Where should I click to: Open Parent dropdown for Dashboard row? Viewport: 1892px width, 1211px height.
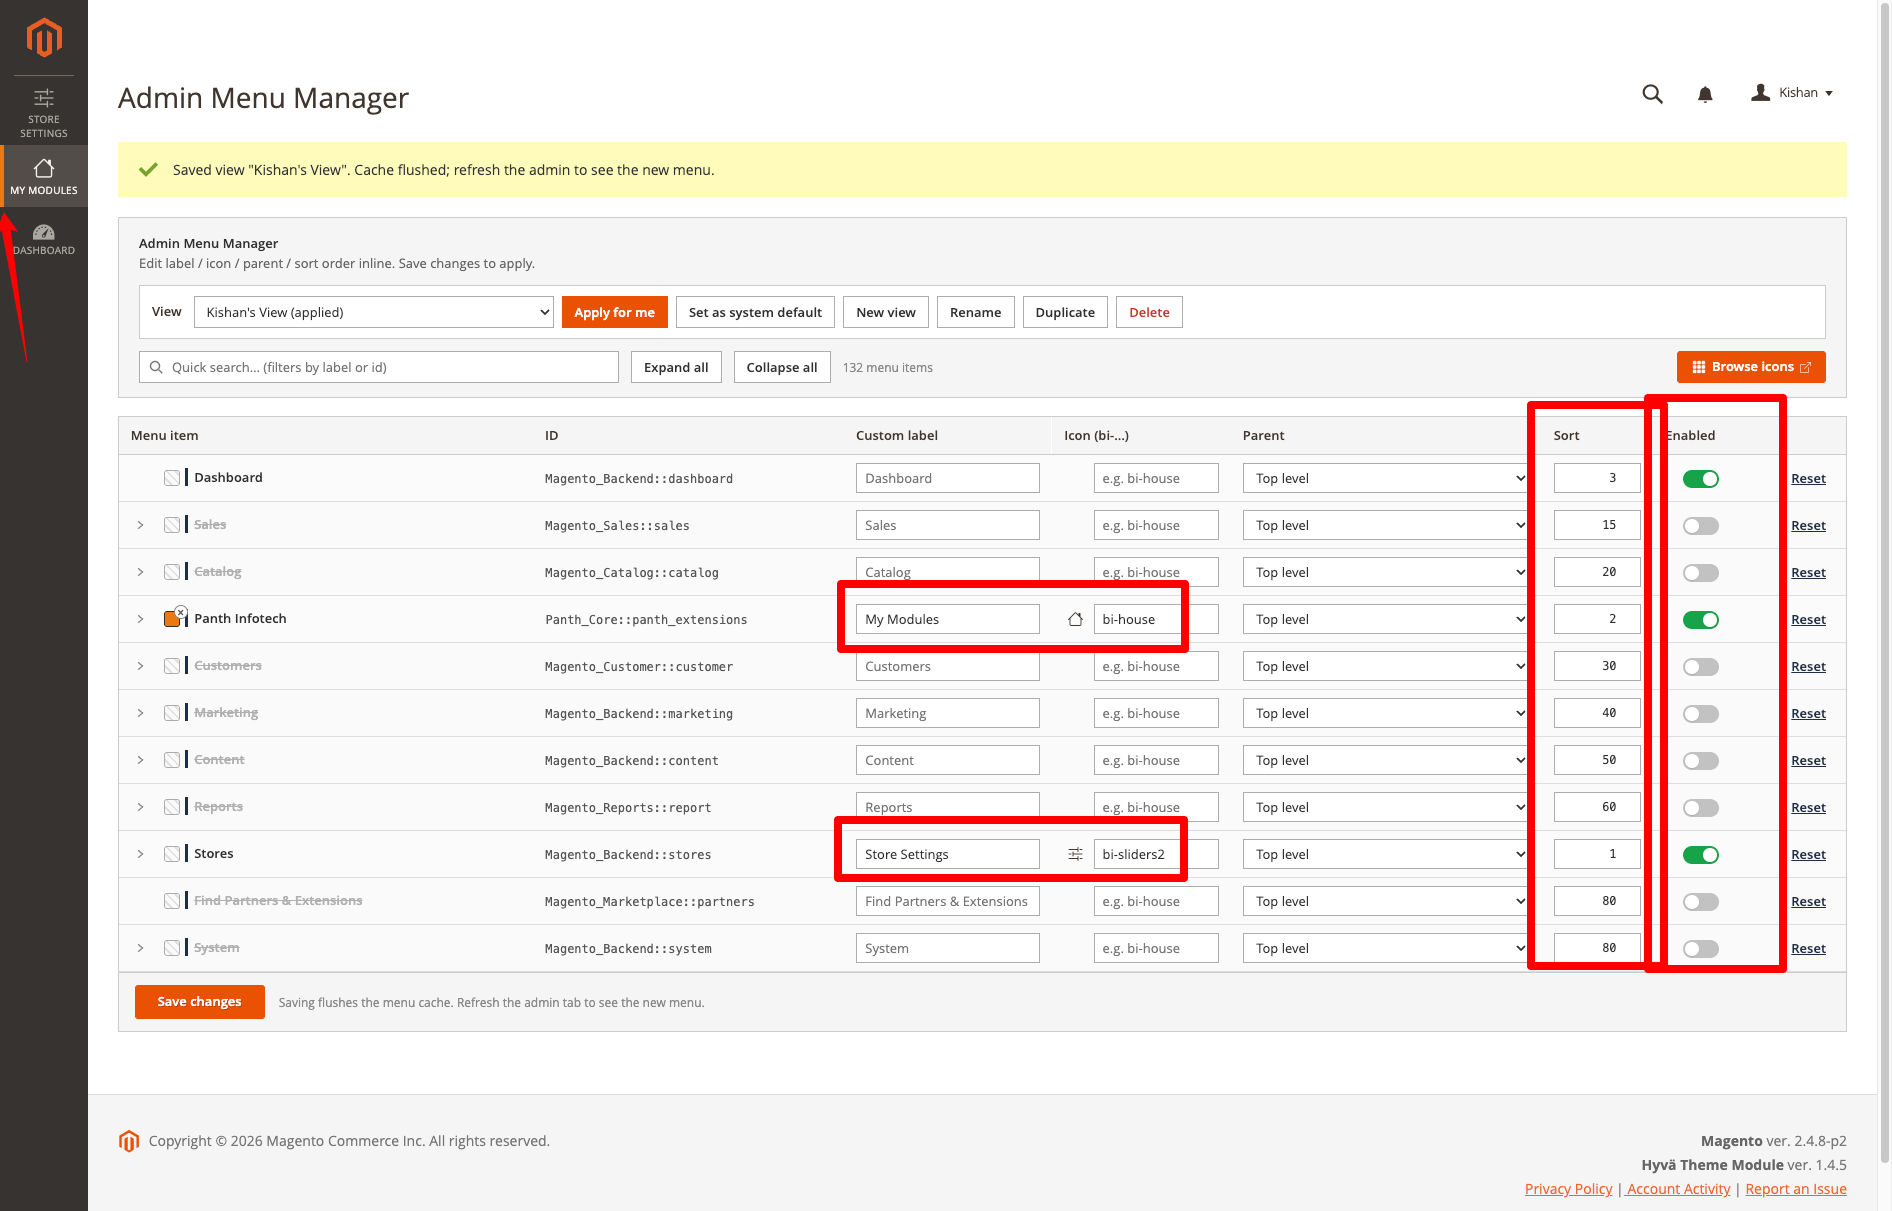click(x=1386, y=478)
